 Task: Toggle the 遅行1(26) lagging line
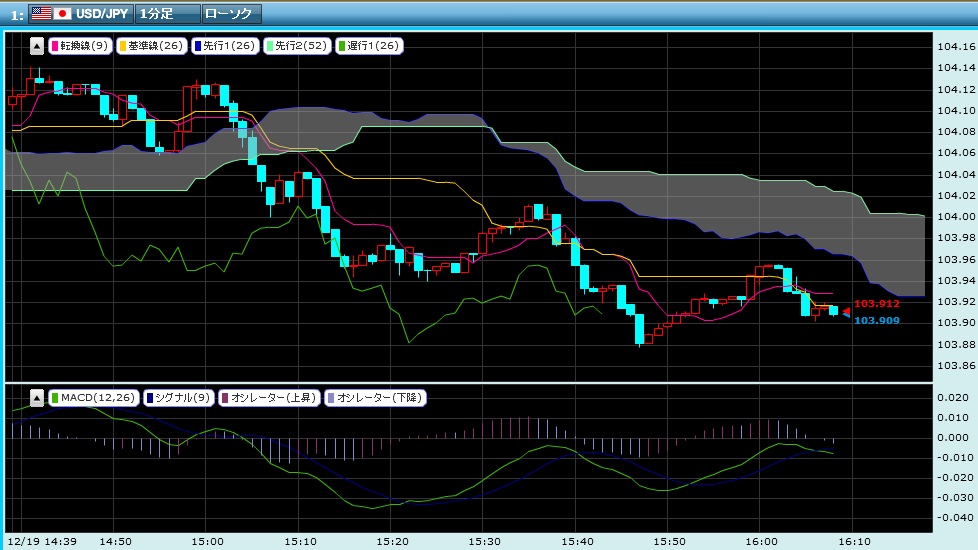(369, 46)
